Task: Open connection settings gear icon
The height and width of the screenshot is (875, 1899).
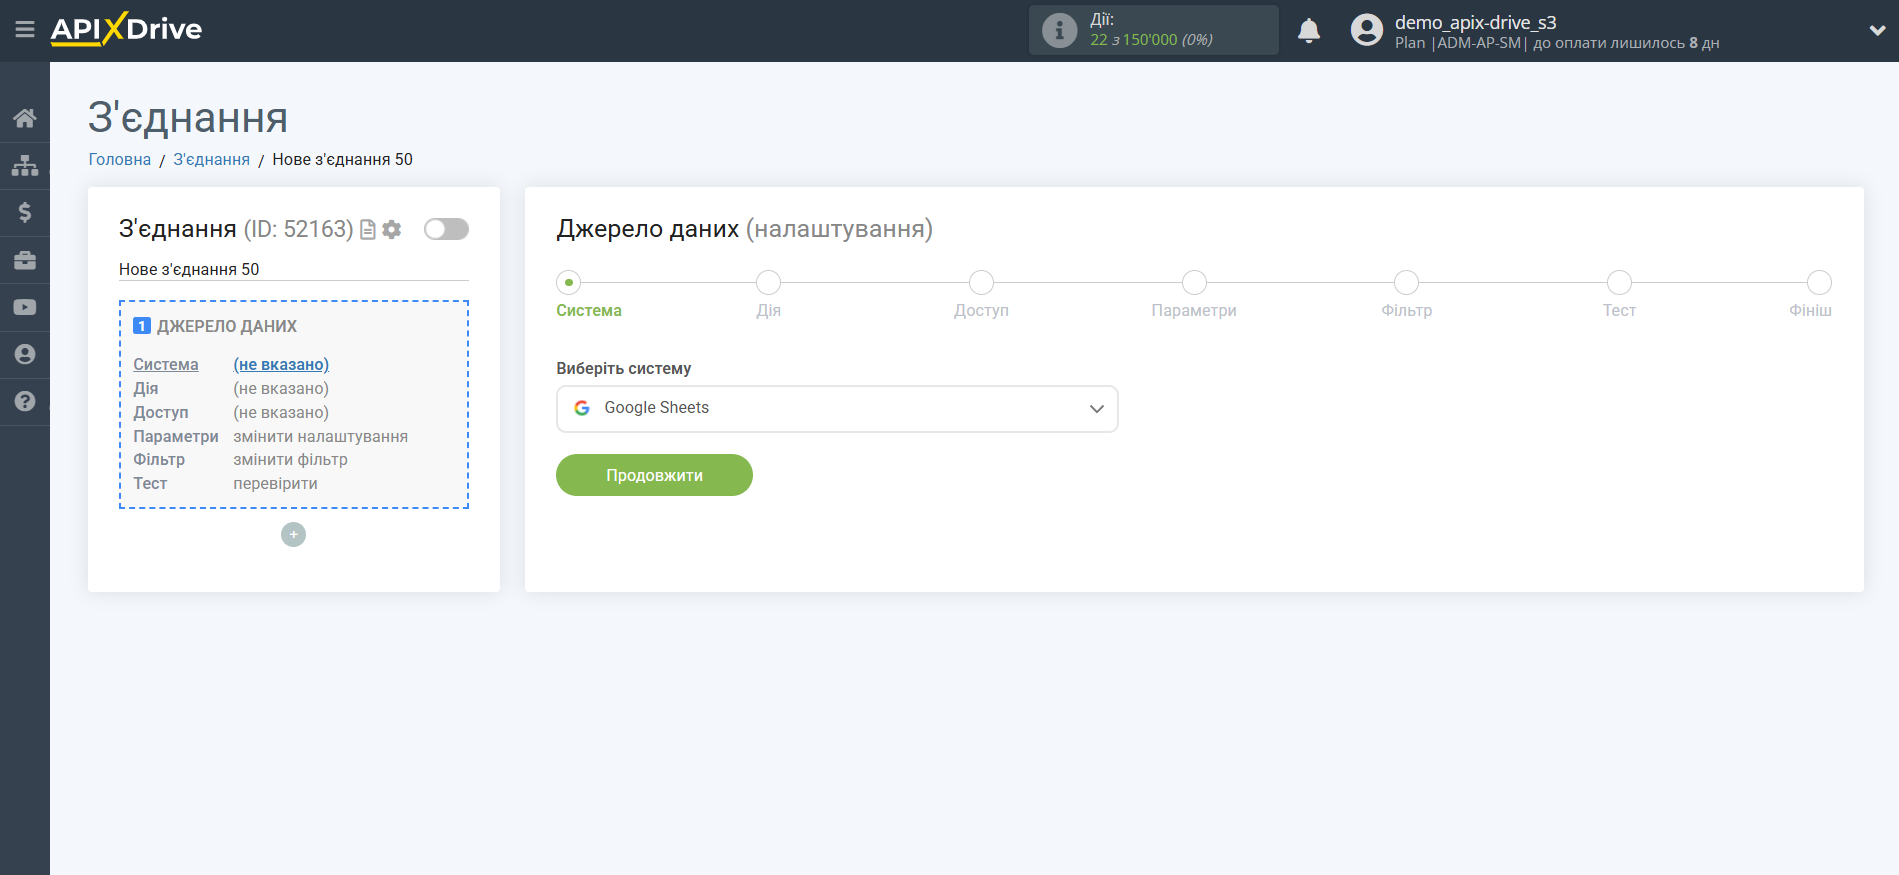Action: [x=392, y=229]
